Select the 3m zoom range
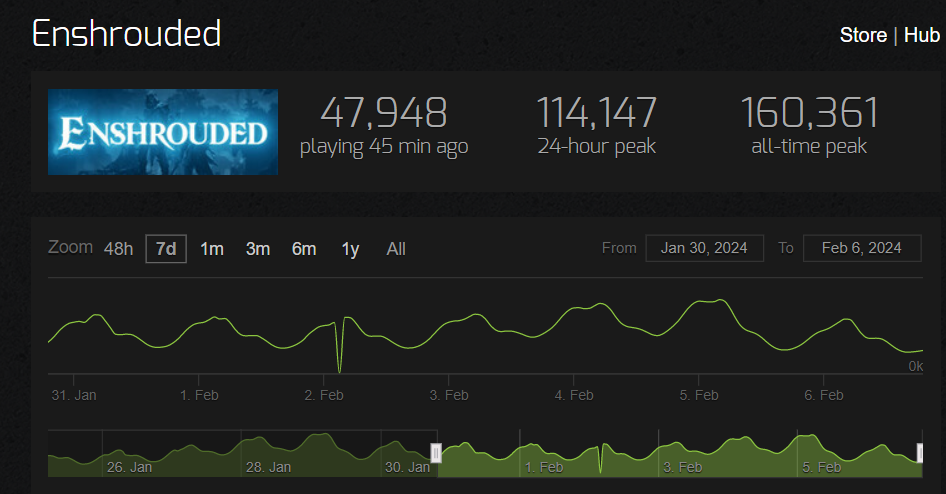 click(x=258, y=249)
